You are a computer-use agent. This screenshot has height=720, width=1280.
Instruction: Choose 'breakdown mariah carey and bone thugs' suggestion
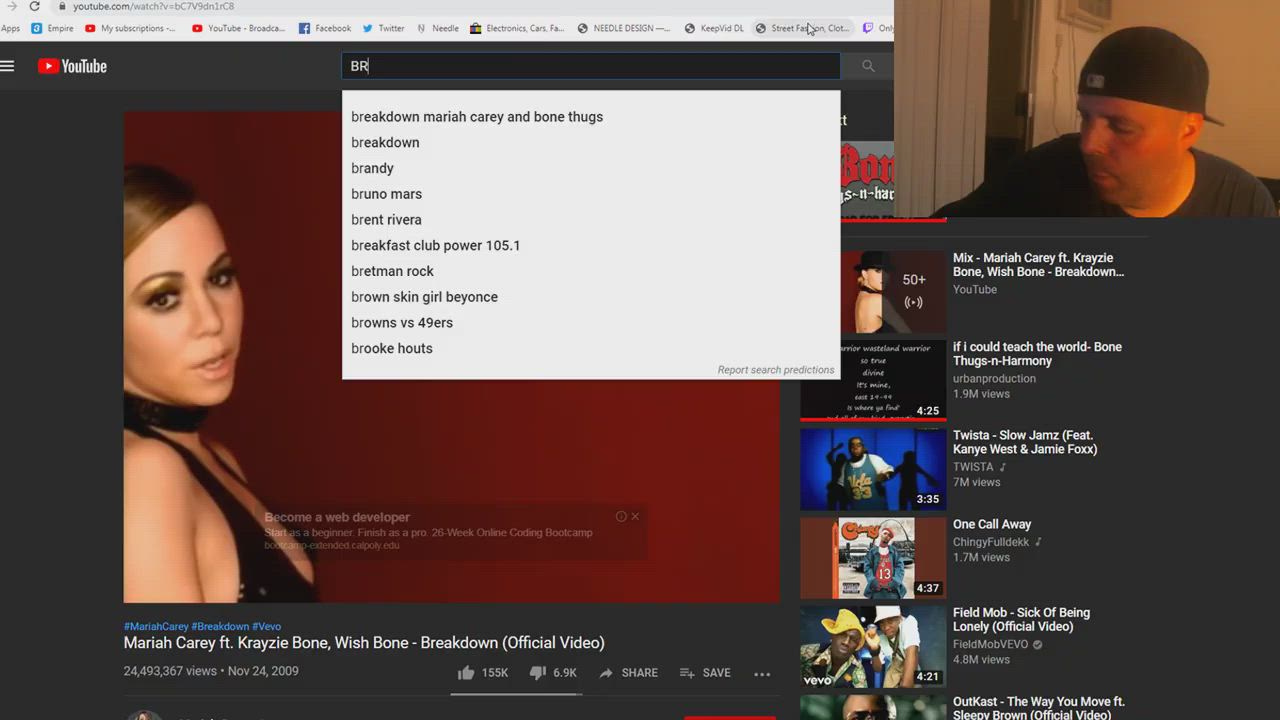click(x=477, y=117)
